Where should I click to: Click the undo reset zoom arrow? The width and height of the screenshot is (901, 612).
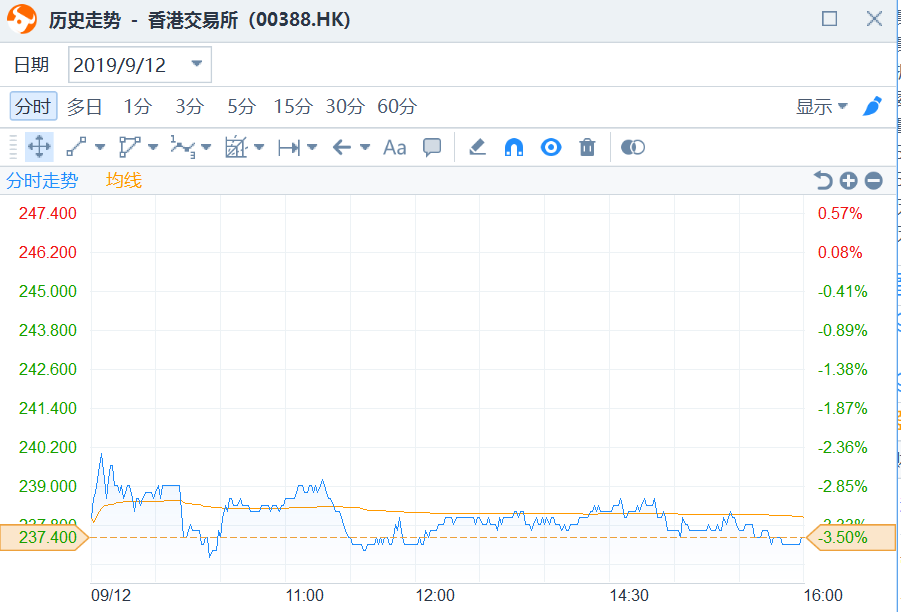tap(823, 180)
